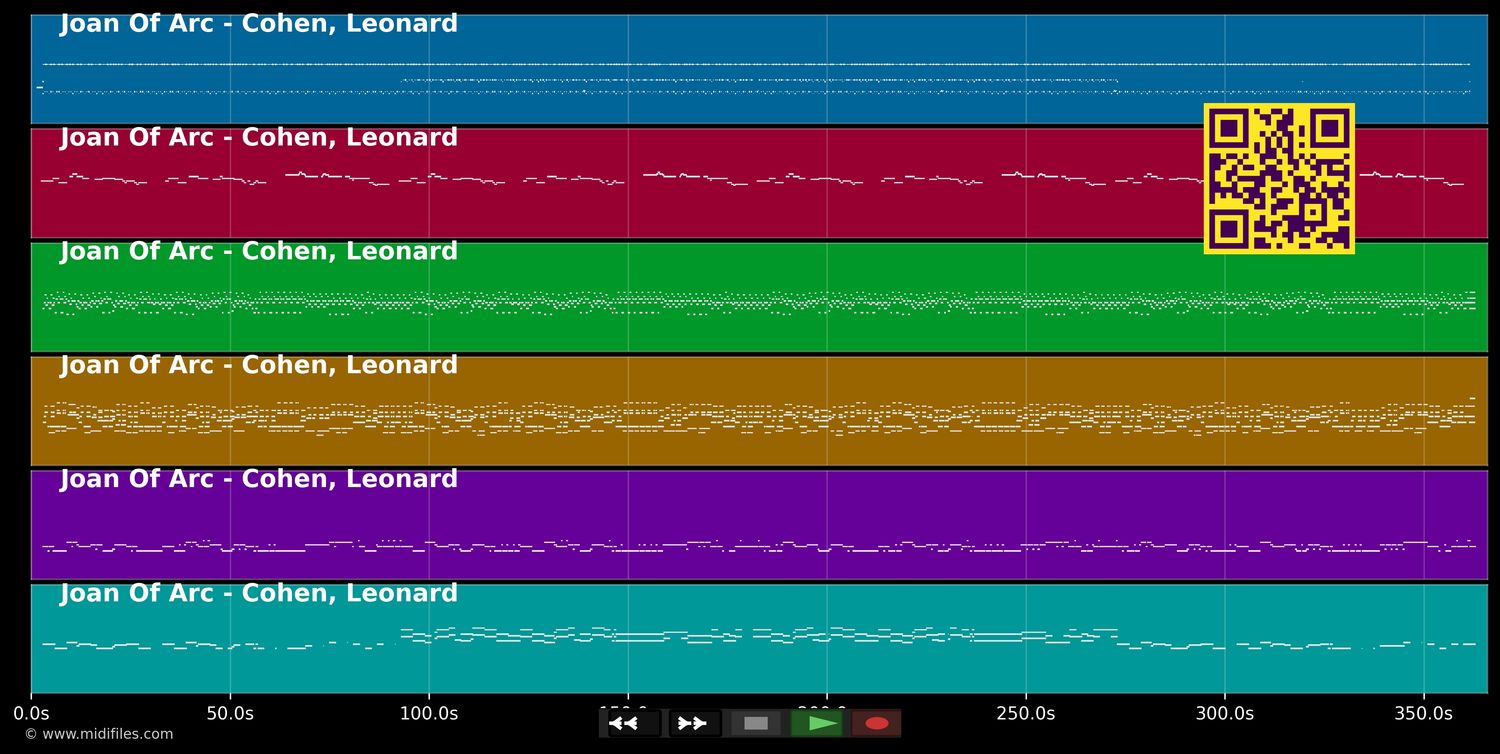Click the "Joan Of Arc" title on the orange track
1500x754 pixels.
(x=259, y=366)
